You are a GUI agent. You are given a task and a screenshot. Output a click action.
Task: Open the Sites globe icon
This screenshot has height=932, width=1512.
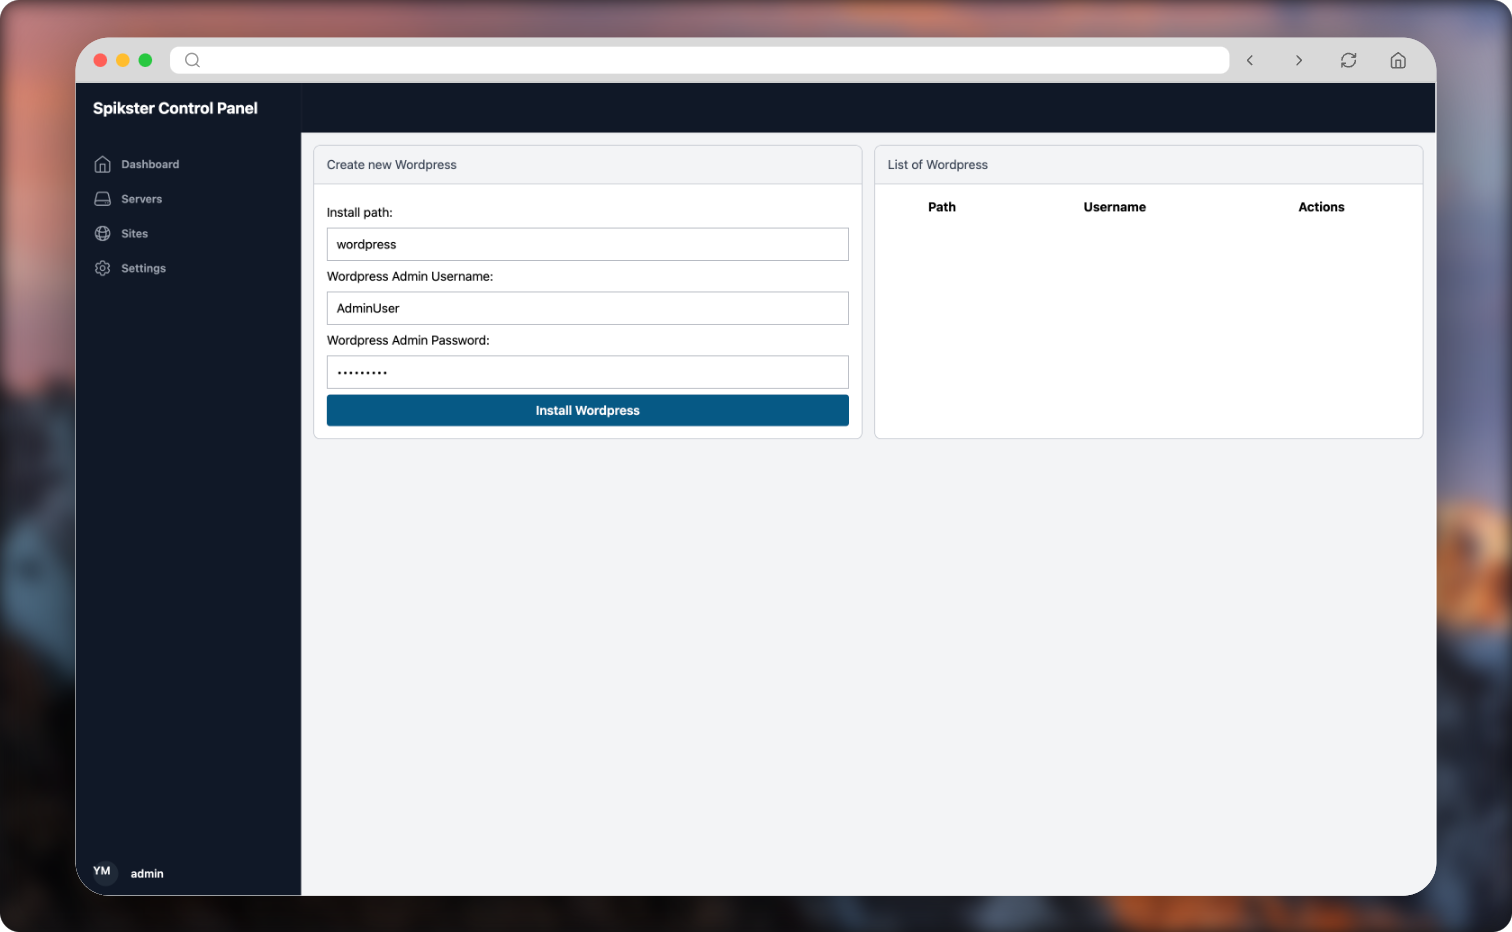[102, 234]
